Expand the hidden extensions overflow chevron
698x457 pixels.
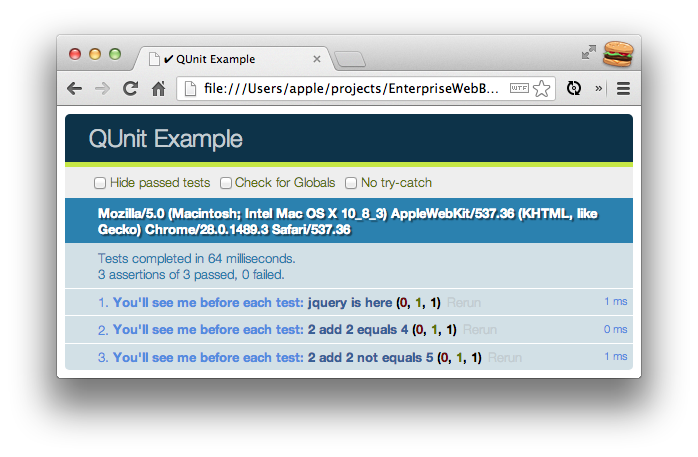pyautogui.click(x=599, y=89)
